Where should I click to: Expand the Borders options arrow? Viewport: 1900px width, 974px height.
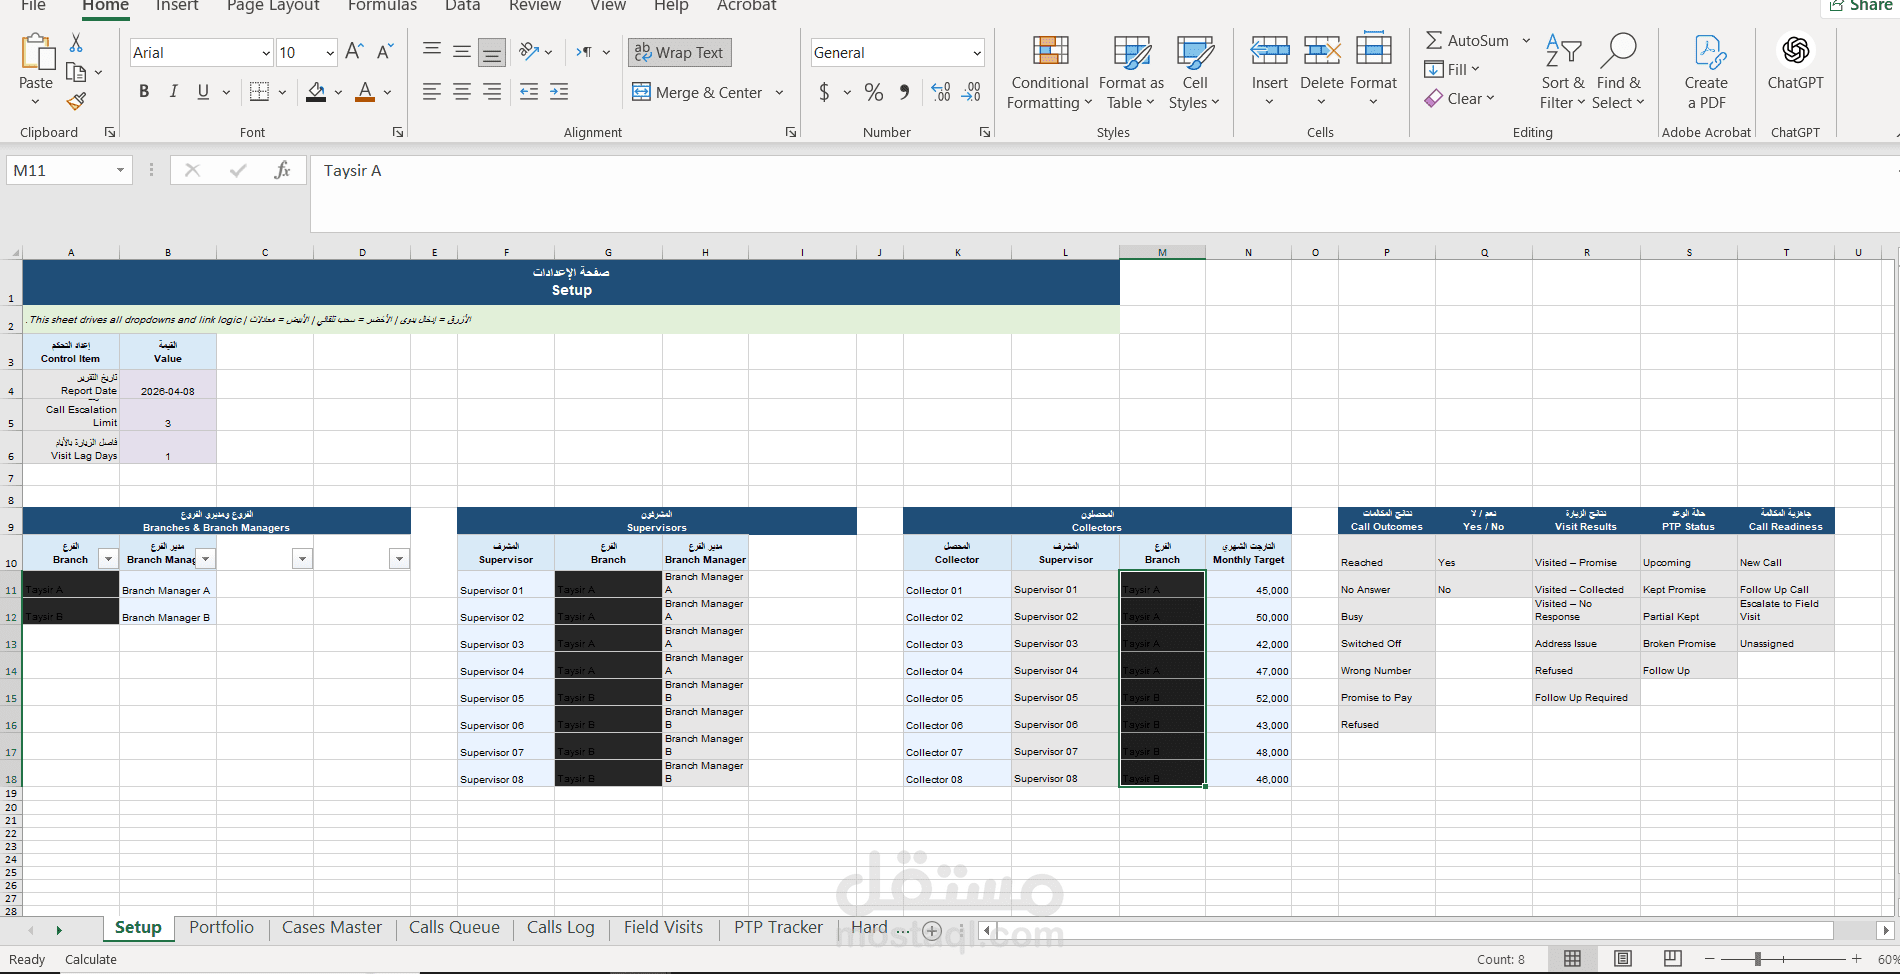coord(282,93)
